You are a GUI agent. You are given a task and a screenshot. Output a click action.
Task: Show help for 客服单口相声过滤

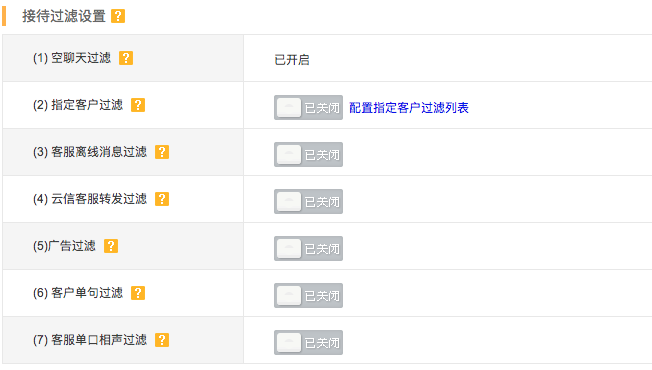click(162, 340)
